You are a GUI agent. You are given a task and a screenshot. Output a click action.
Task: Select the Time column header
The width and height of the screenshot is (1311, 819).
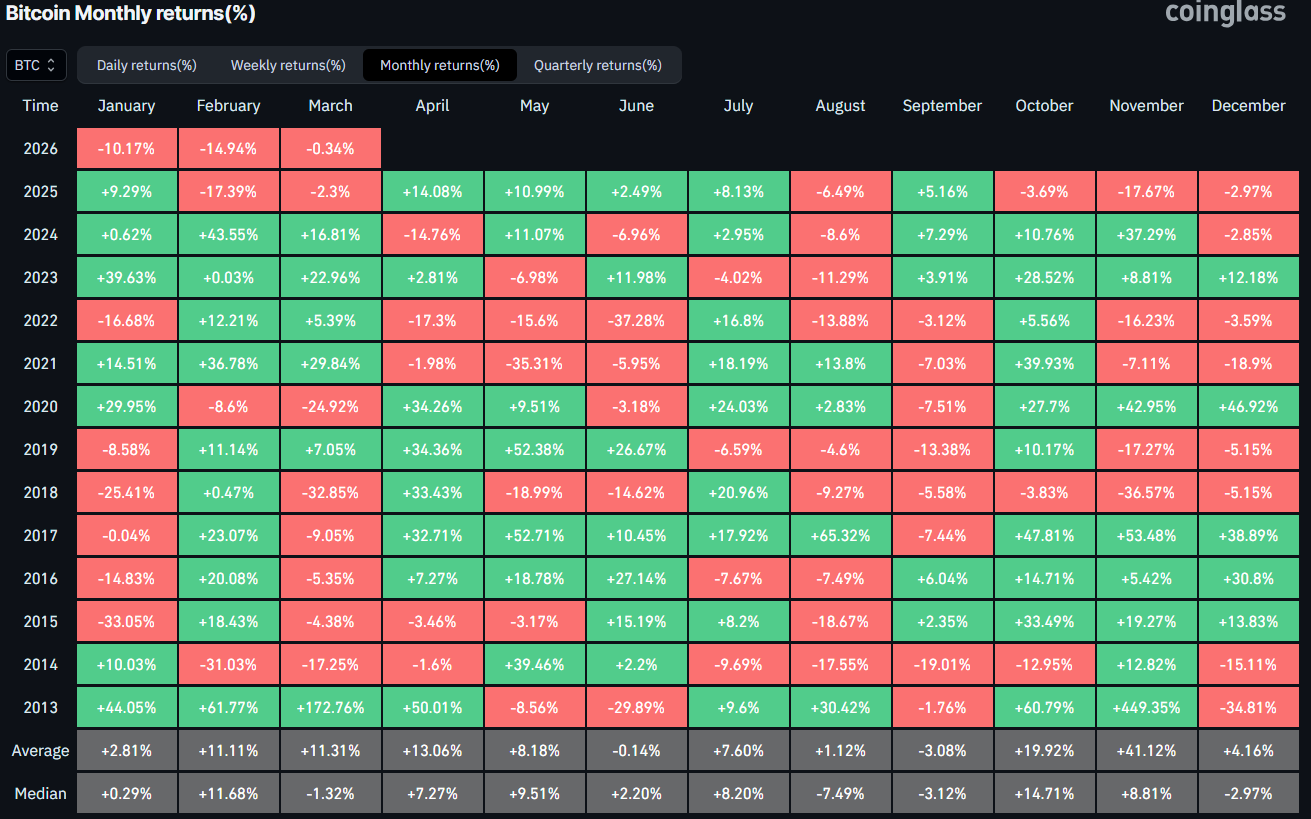pos(40,105)
